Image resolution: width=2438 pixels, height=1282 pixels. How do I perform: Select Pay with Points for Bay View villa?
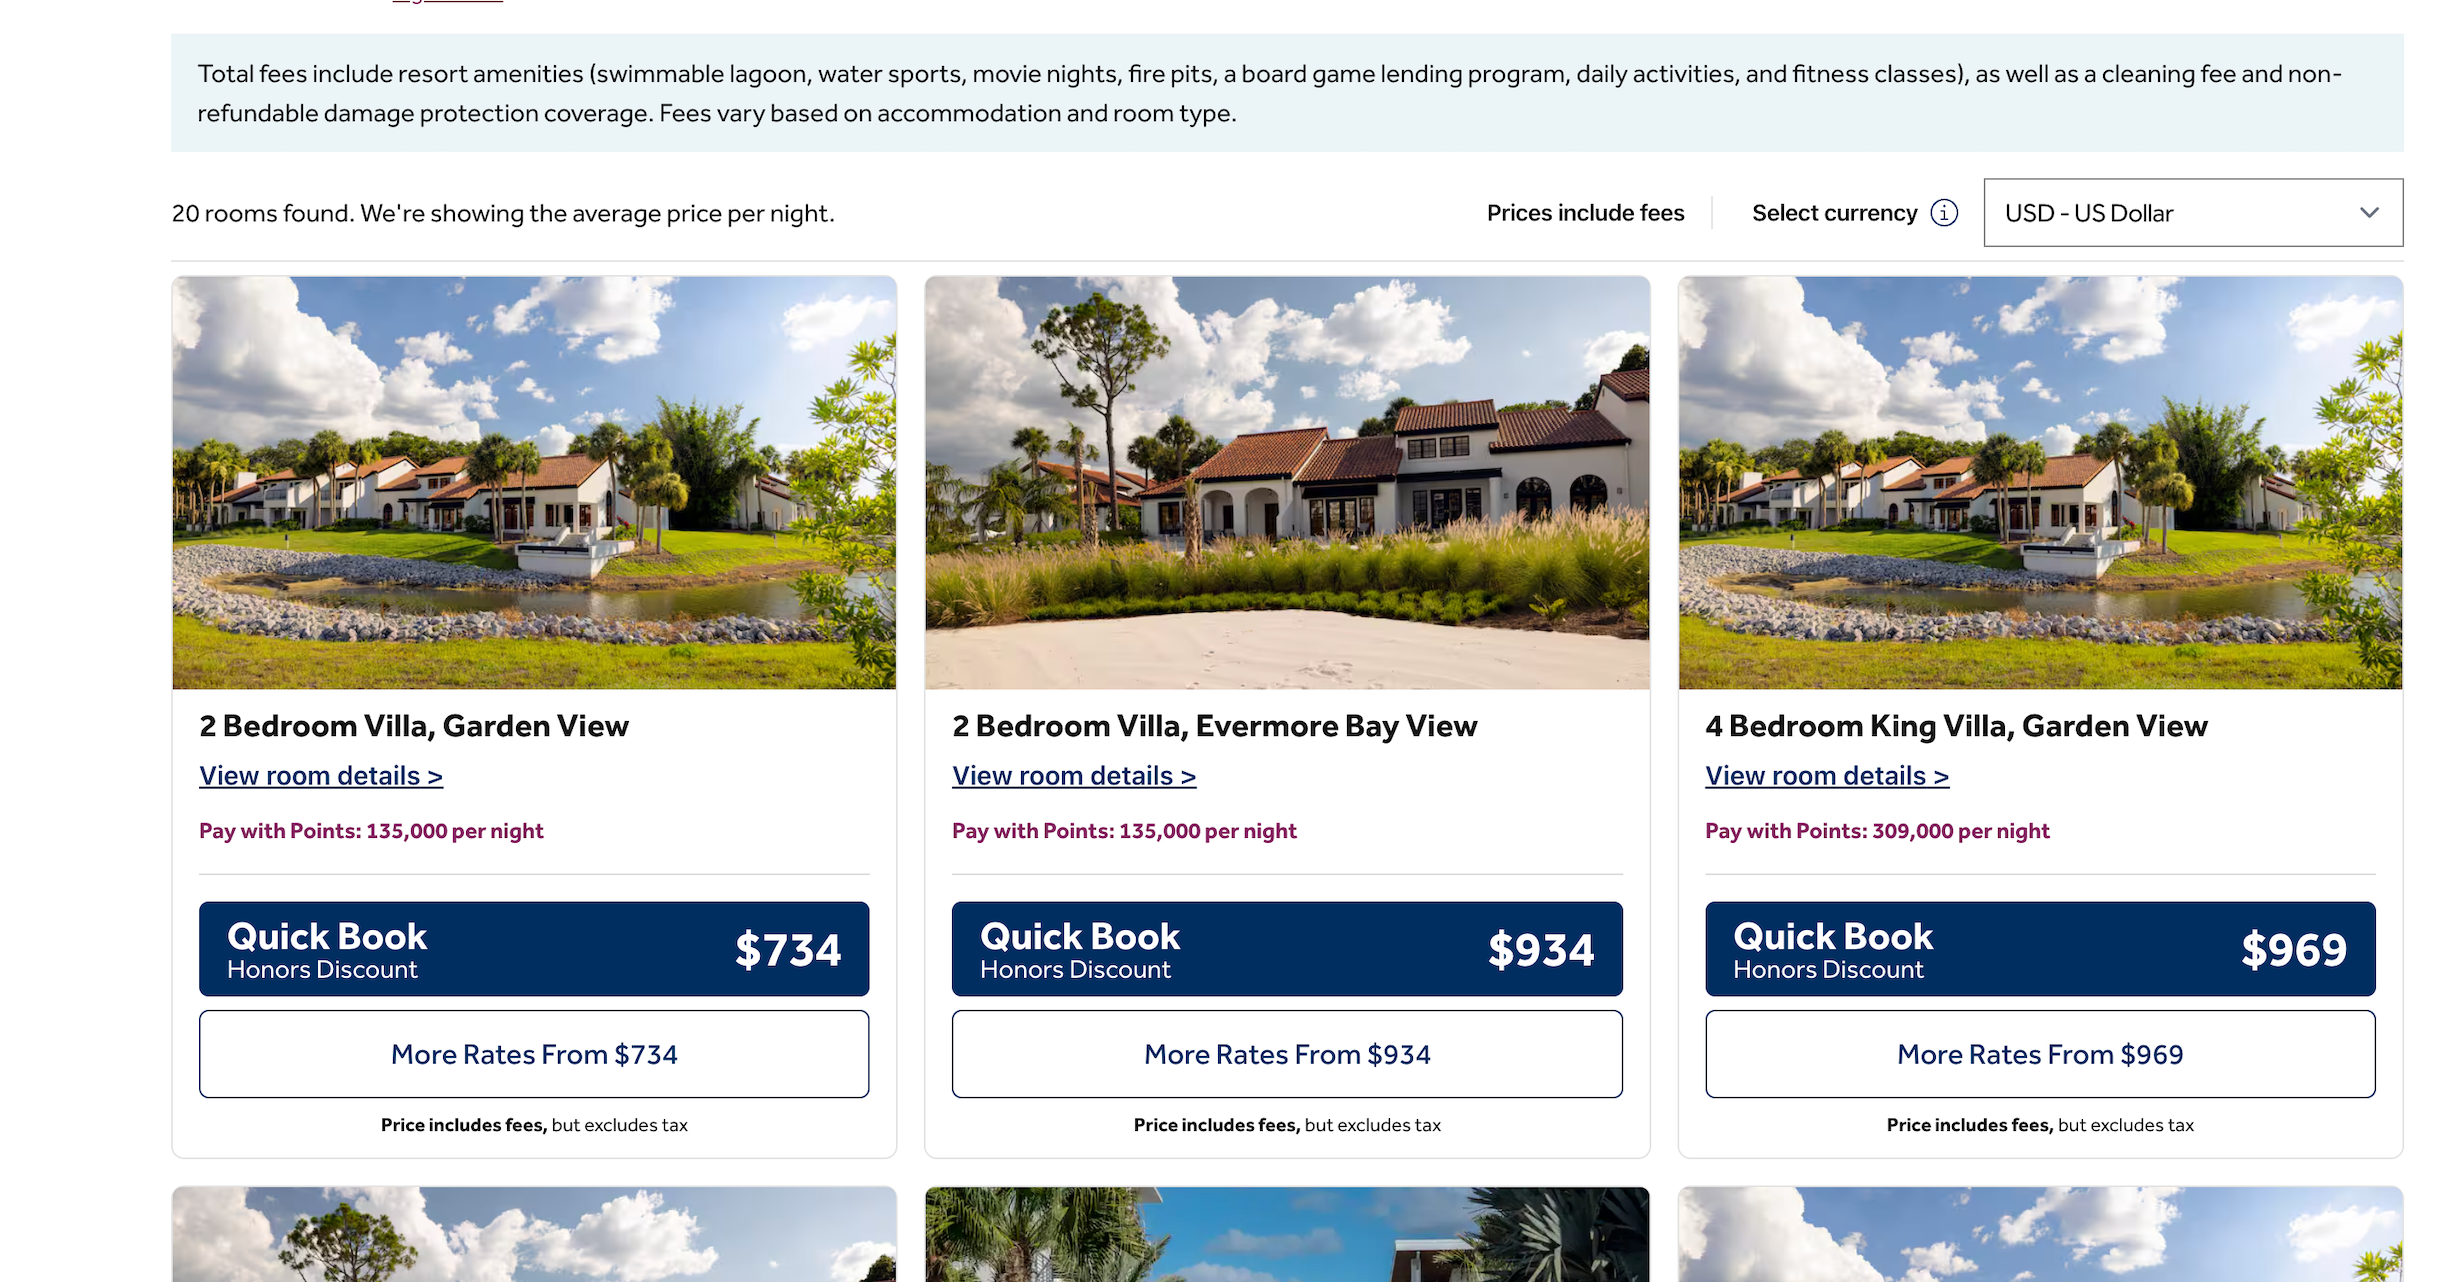pos(1125,827)
